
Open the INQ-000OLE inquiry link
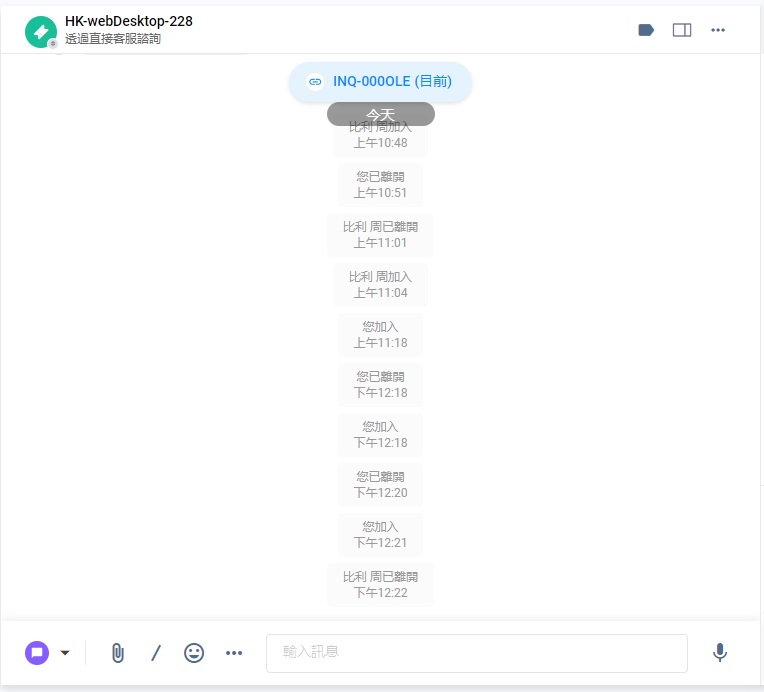[x=392, y=81]
